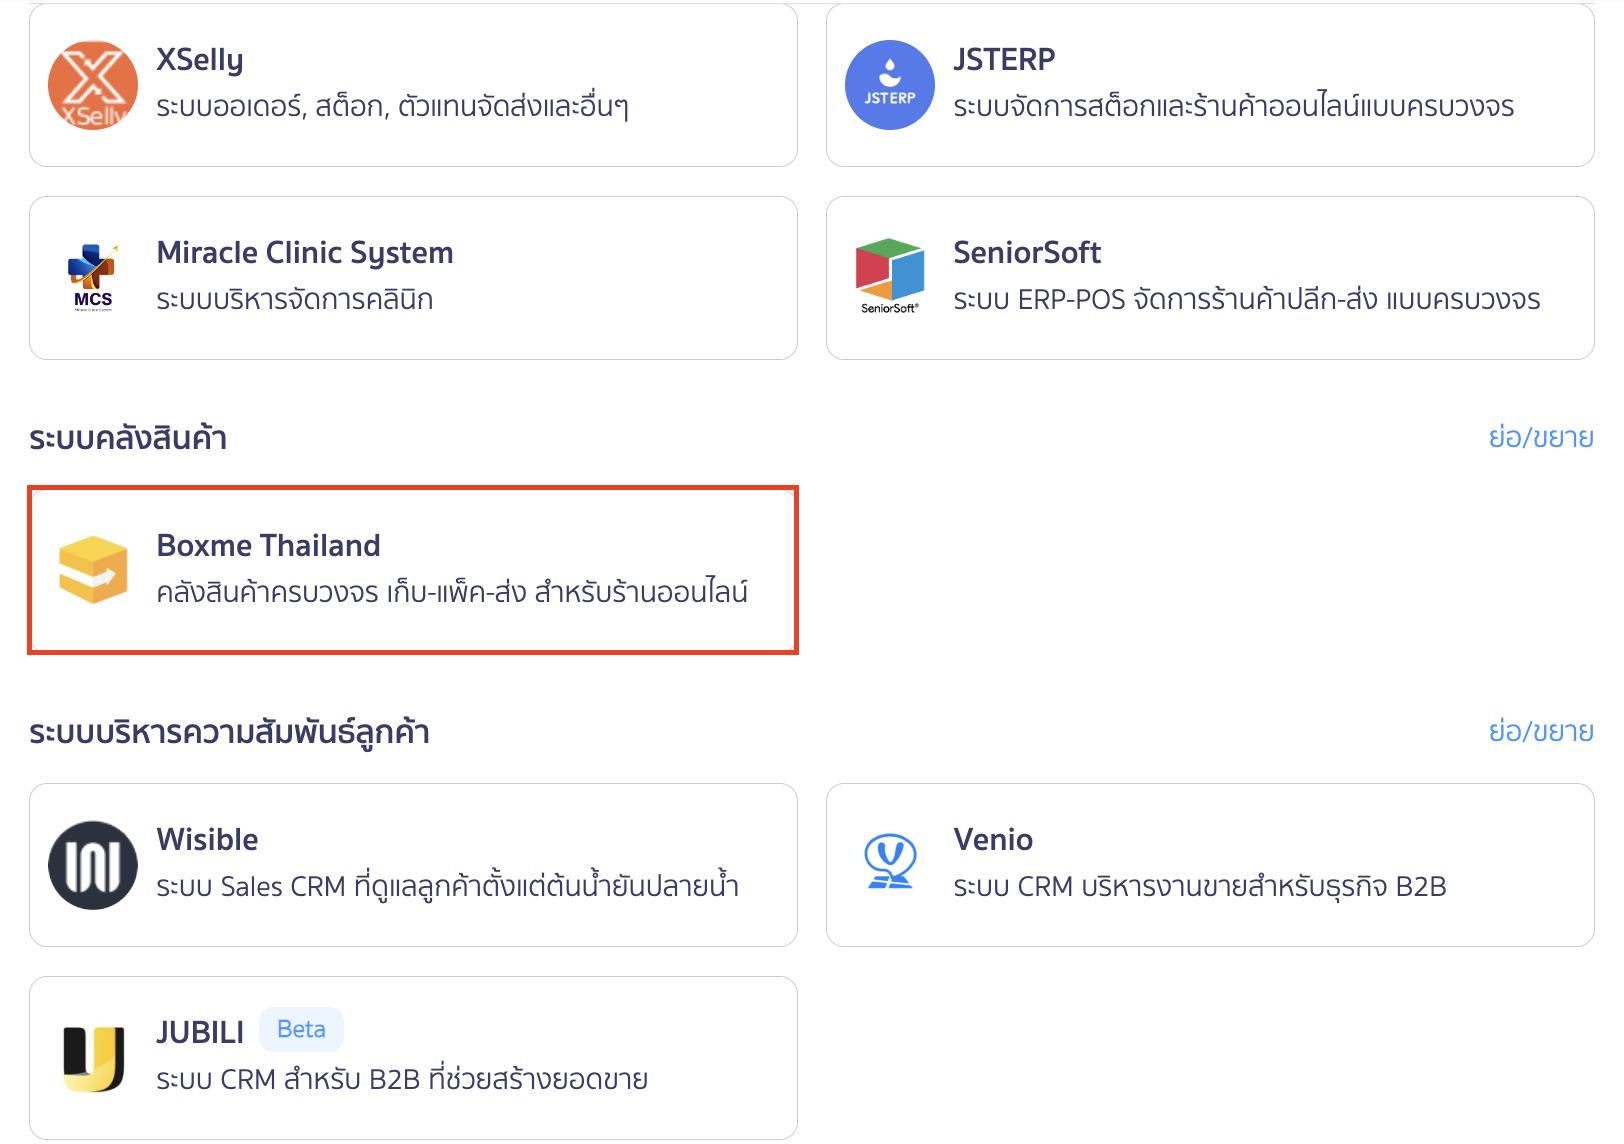Open the Venio B2B CRM card
The height and width of the screenshot is (1144, 1624).
click(1210, 864)
